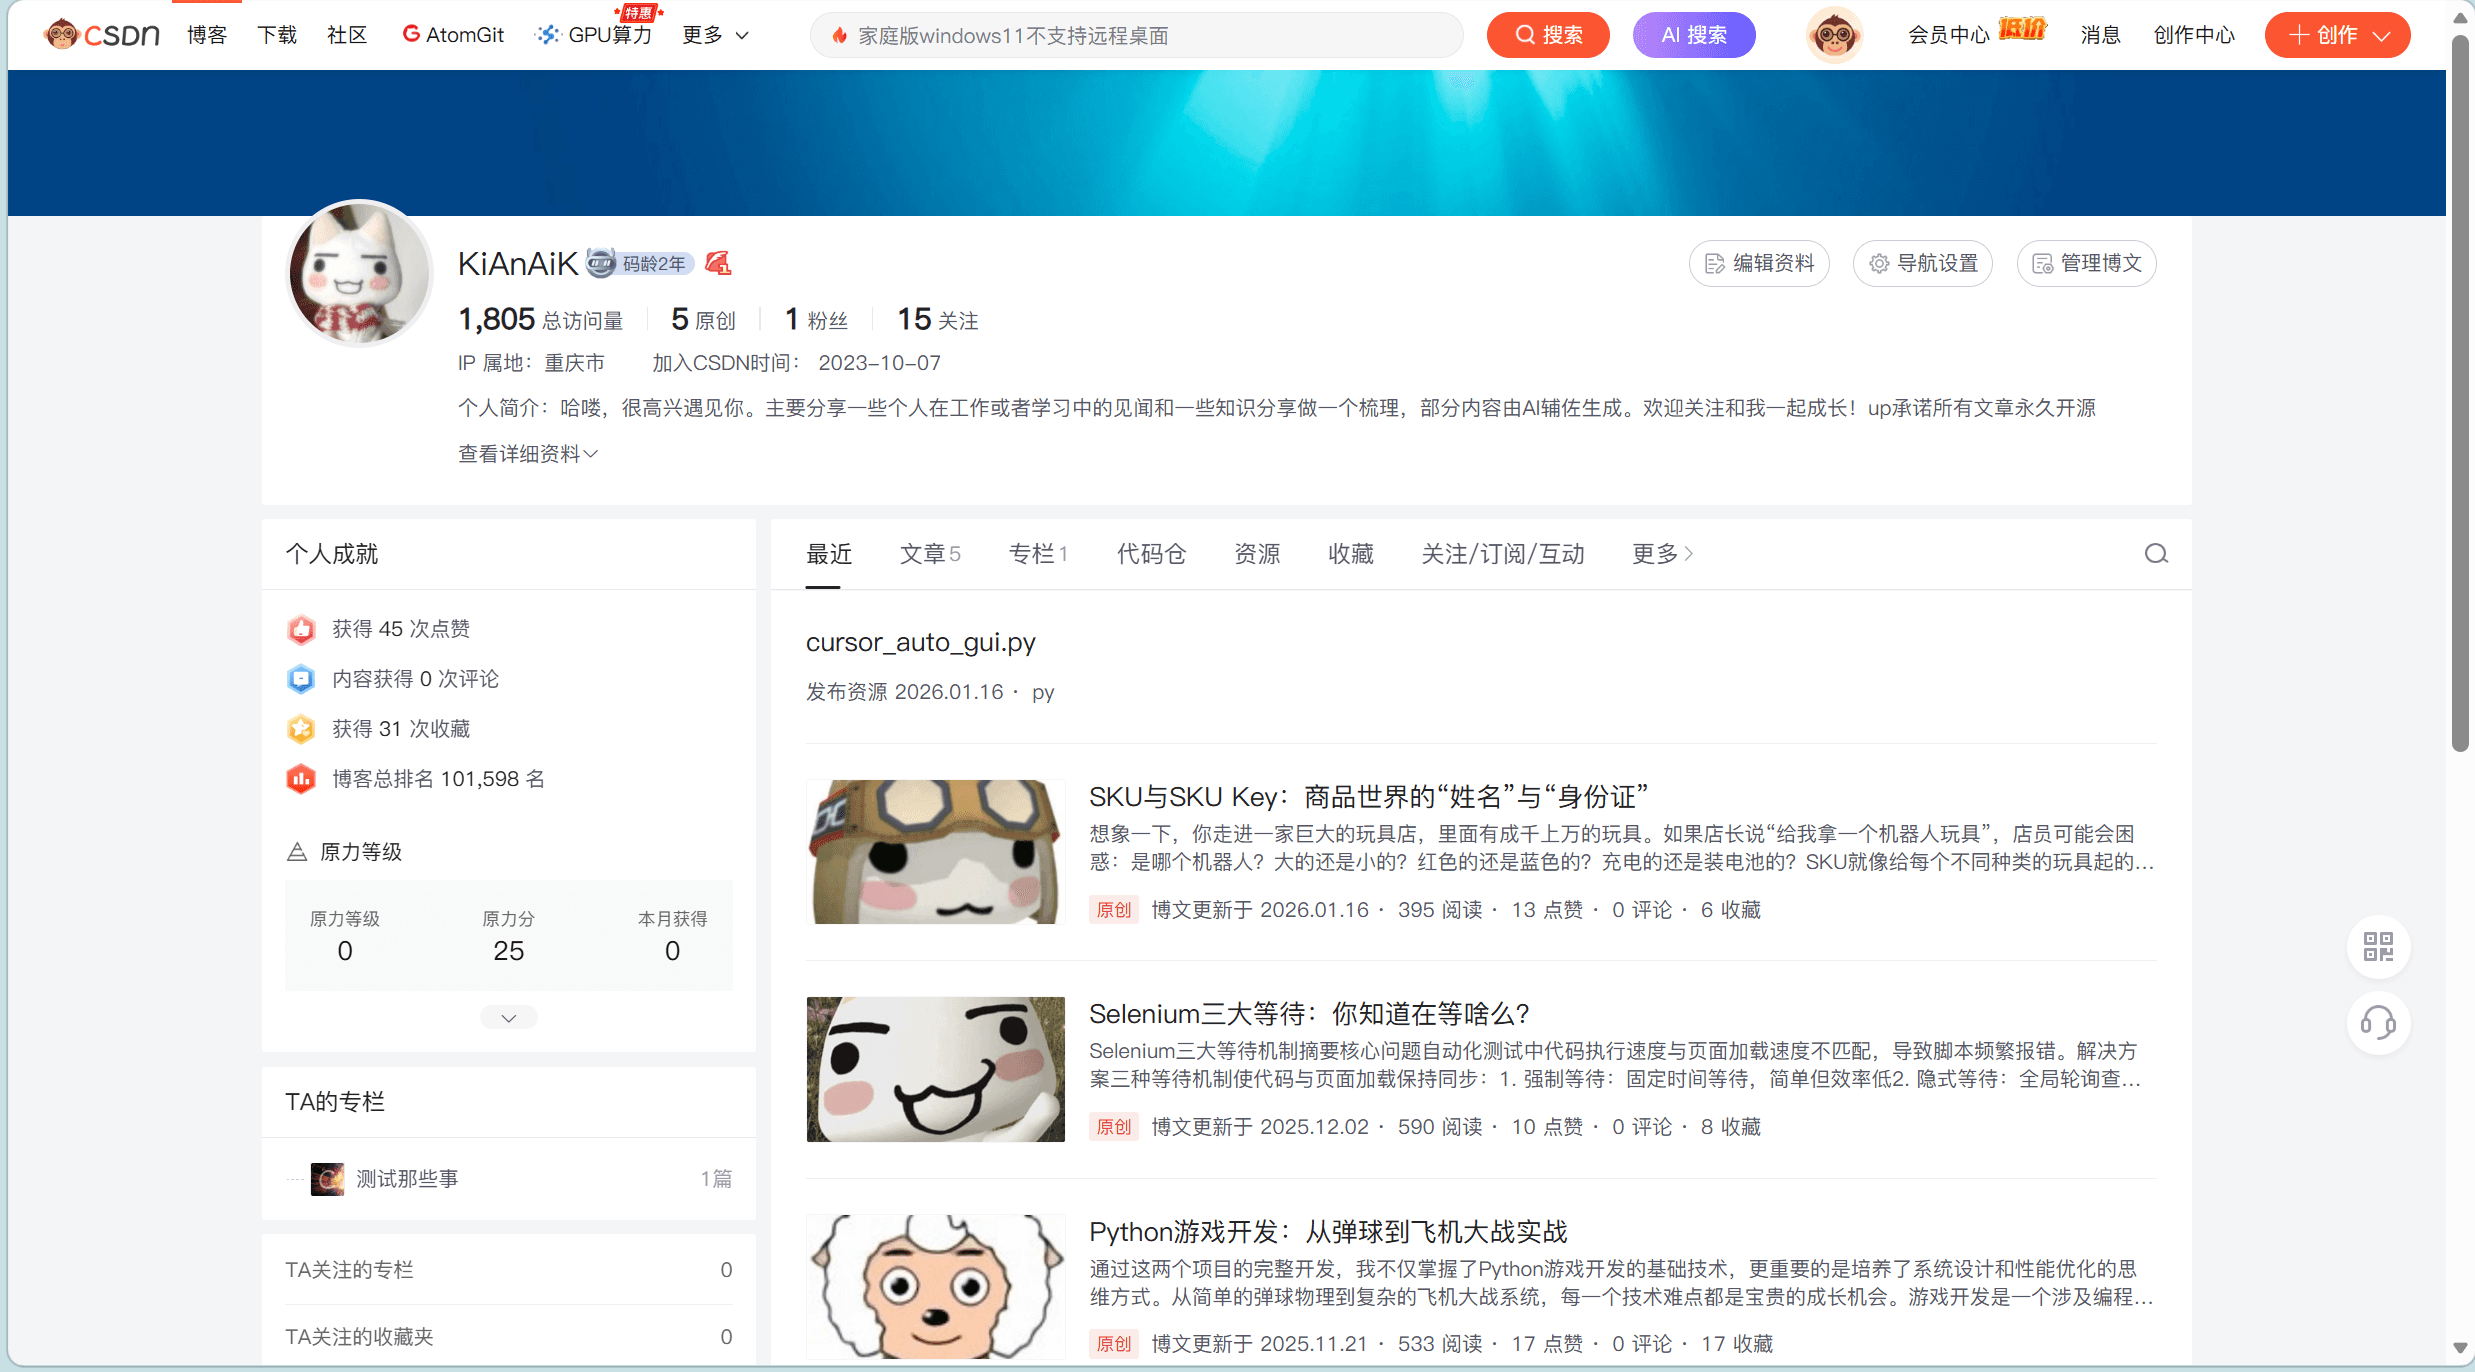This screenshot has width=2475, height=1372.
Task: Click the 收藏 achievement star icon
Action: pos(301,729)
